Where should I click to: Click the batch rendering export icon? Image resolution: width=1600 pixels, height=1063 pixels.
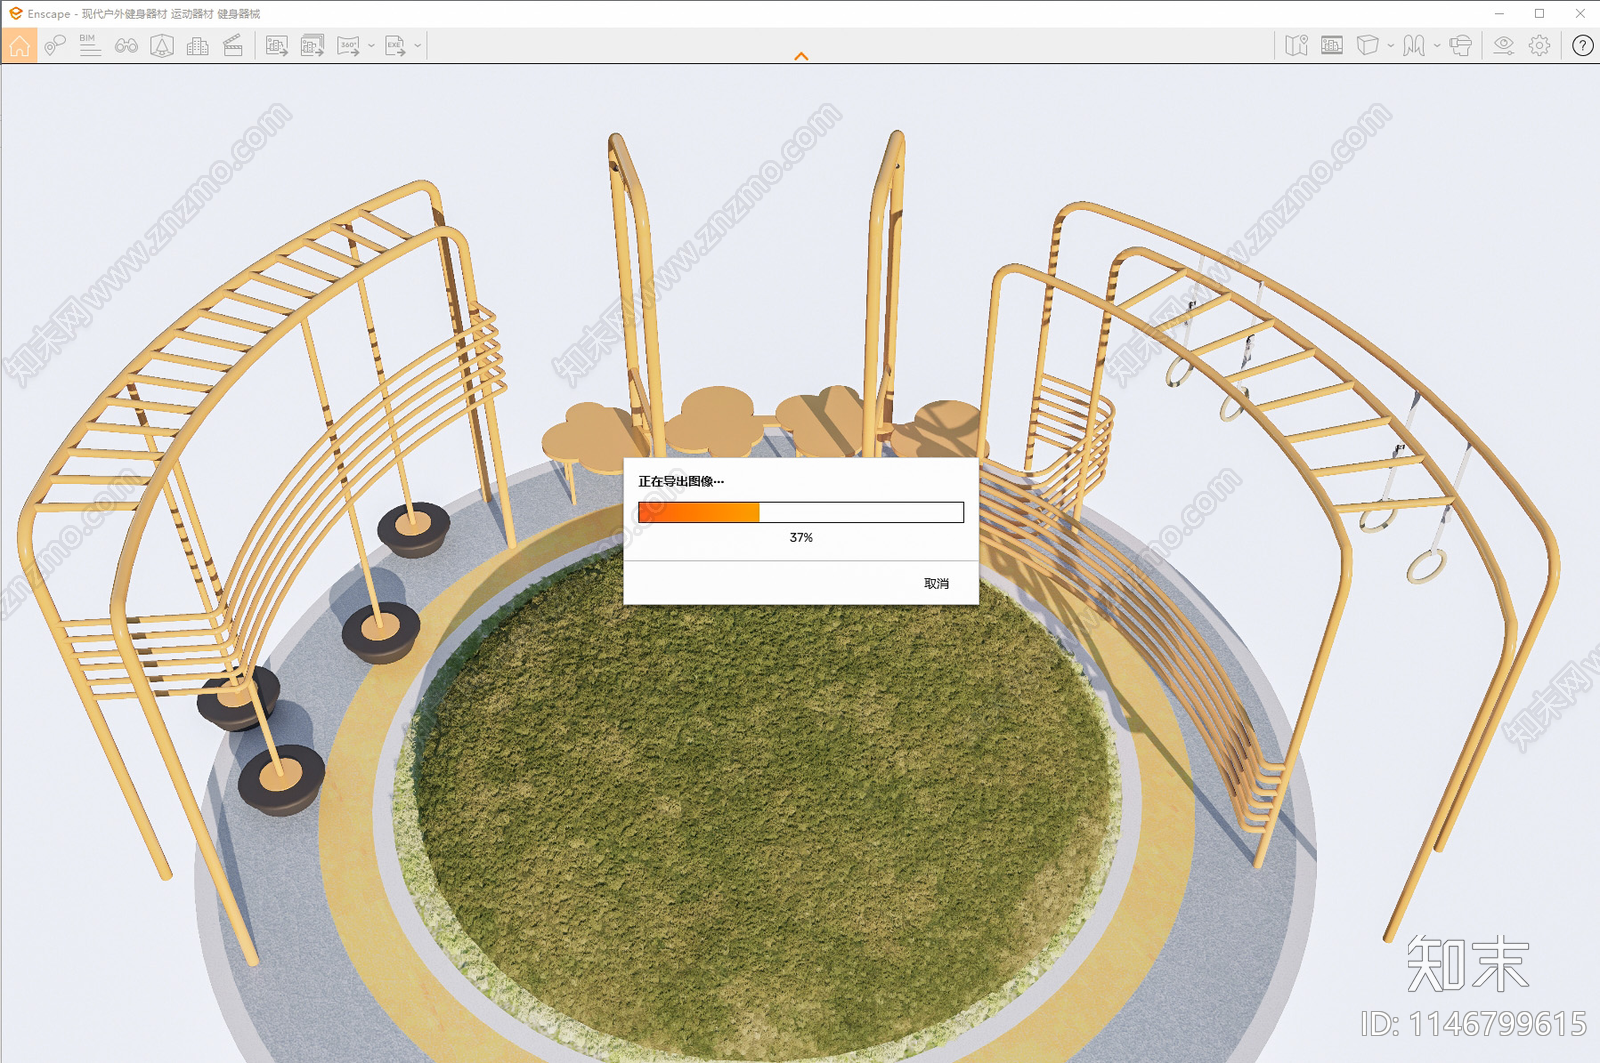click(x=313, y=45)
